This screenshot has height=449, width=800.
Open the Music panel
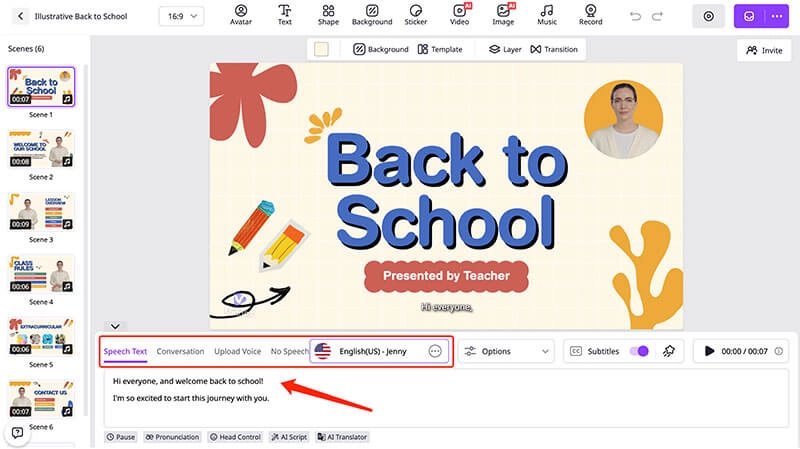pyautogui.click(x=547, y=15)
